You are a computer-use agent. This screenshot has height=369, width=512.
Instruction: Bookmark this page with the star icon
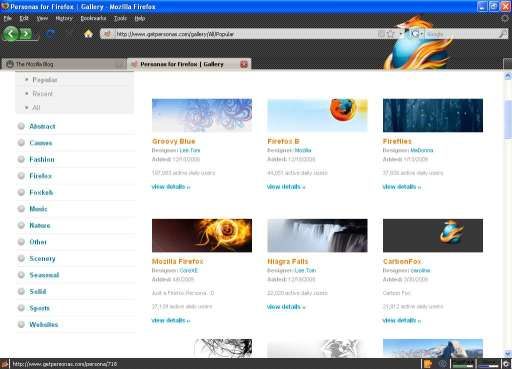tap(391, 34)
